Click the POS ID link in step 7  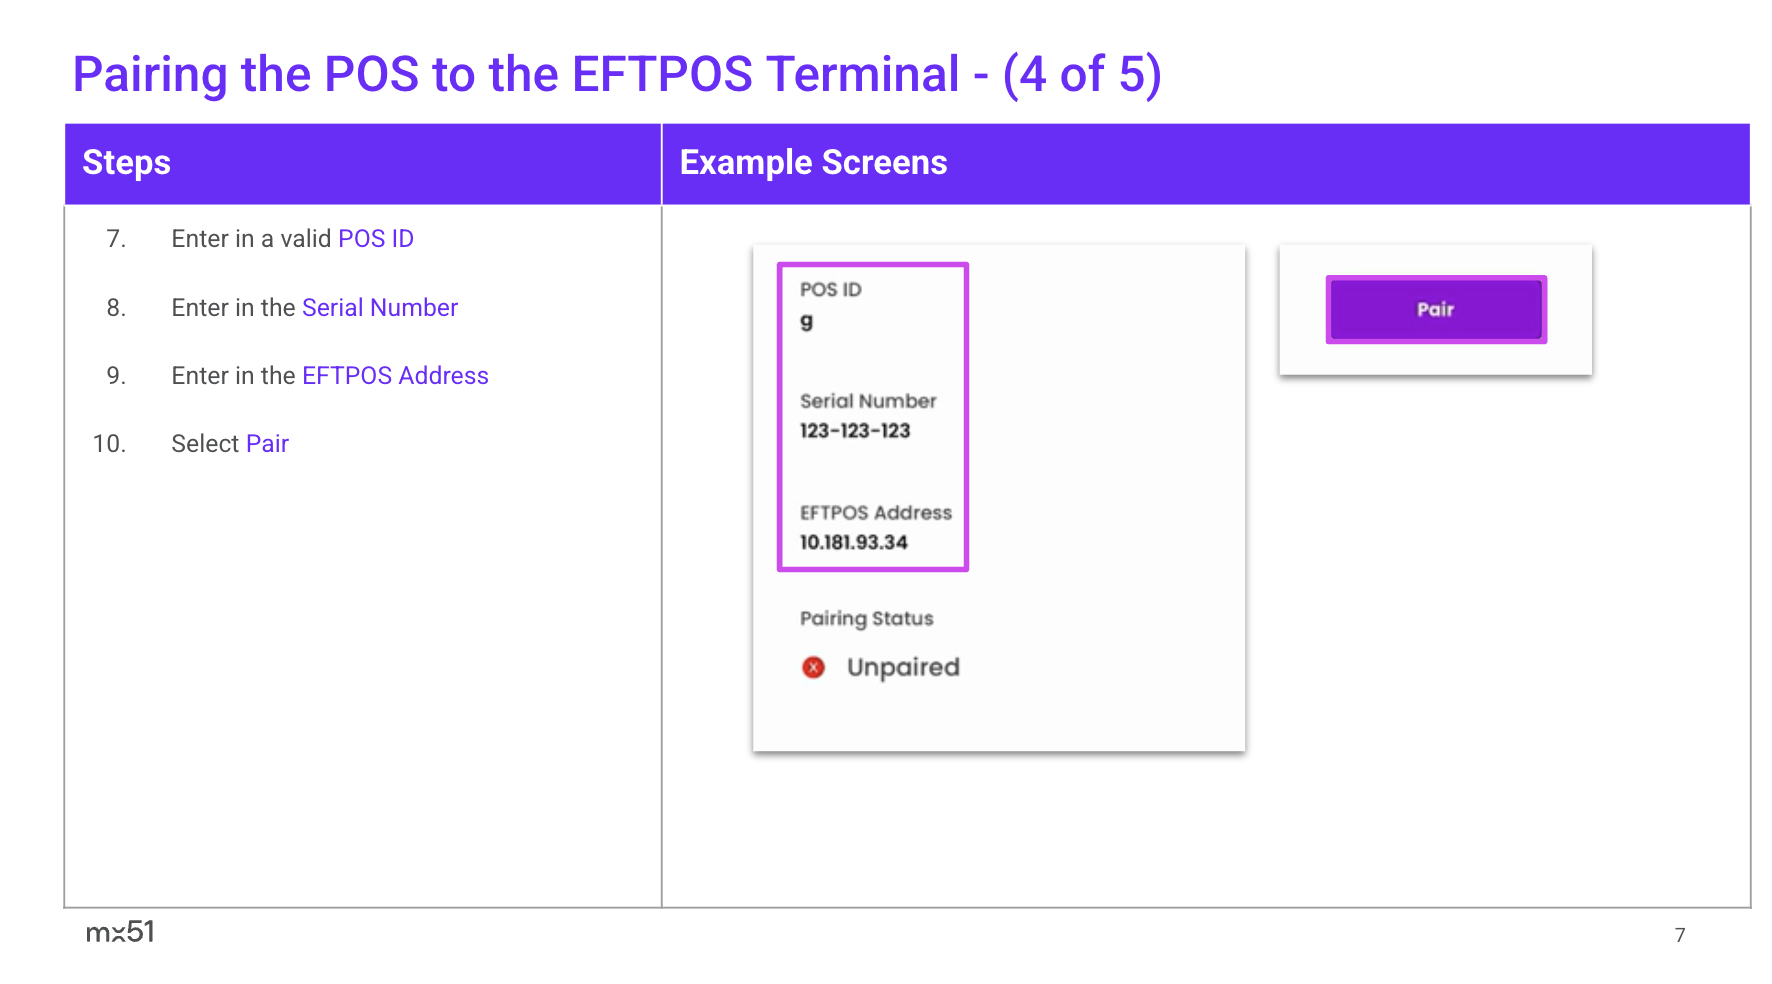point(376,239)
